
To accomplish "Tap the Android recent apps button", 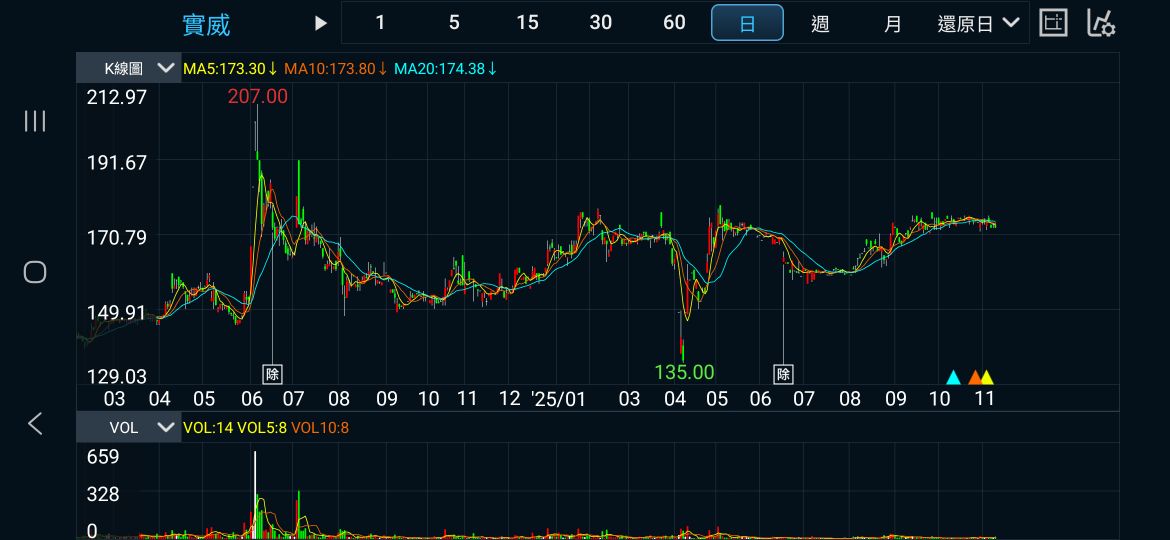I will click(x=35, y=121).
